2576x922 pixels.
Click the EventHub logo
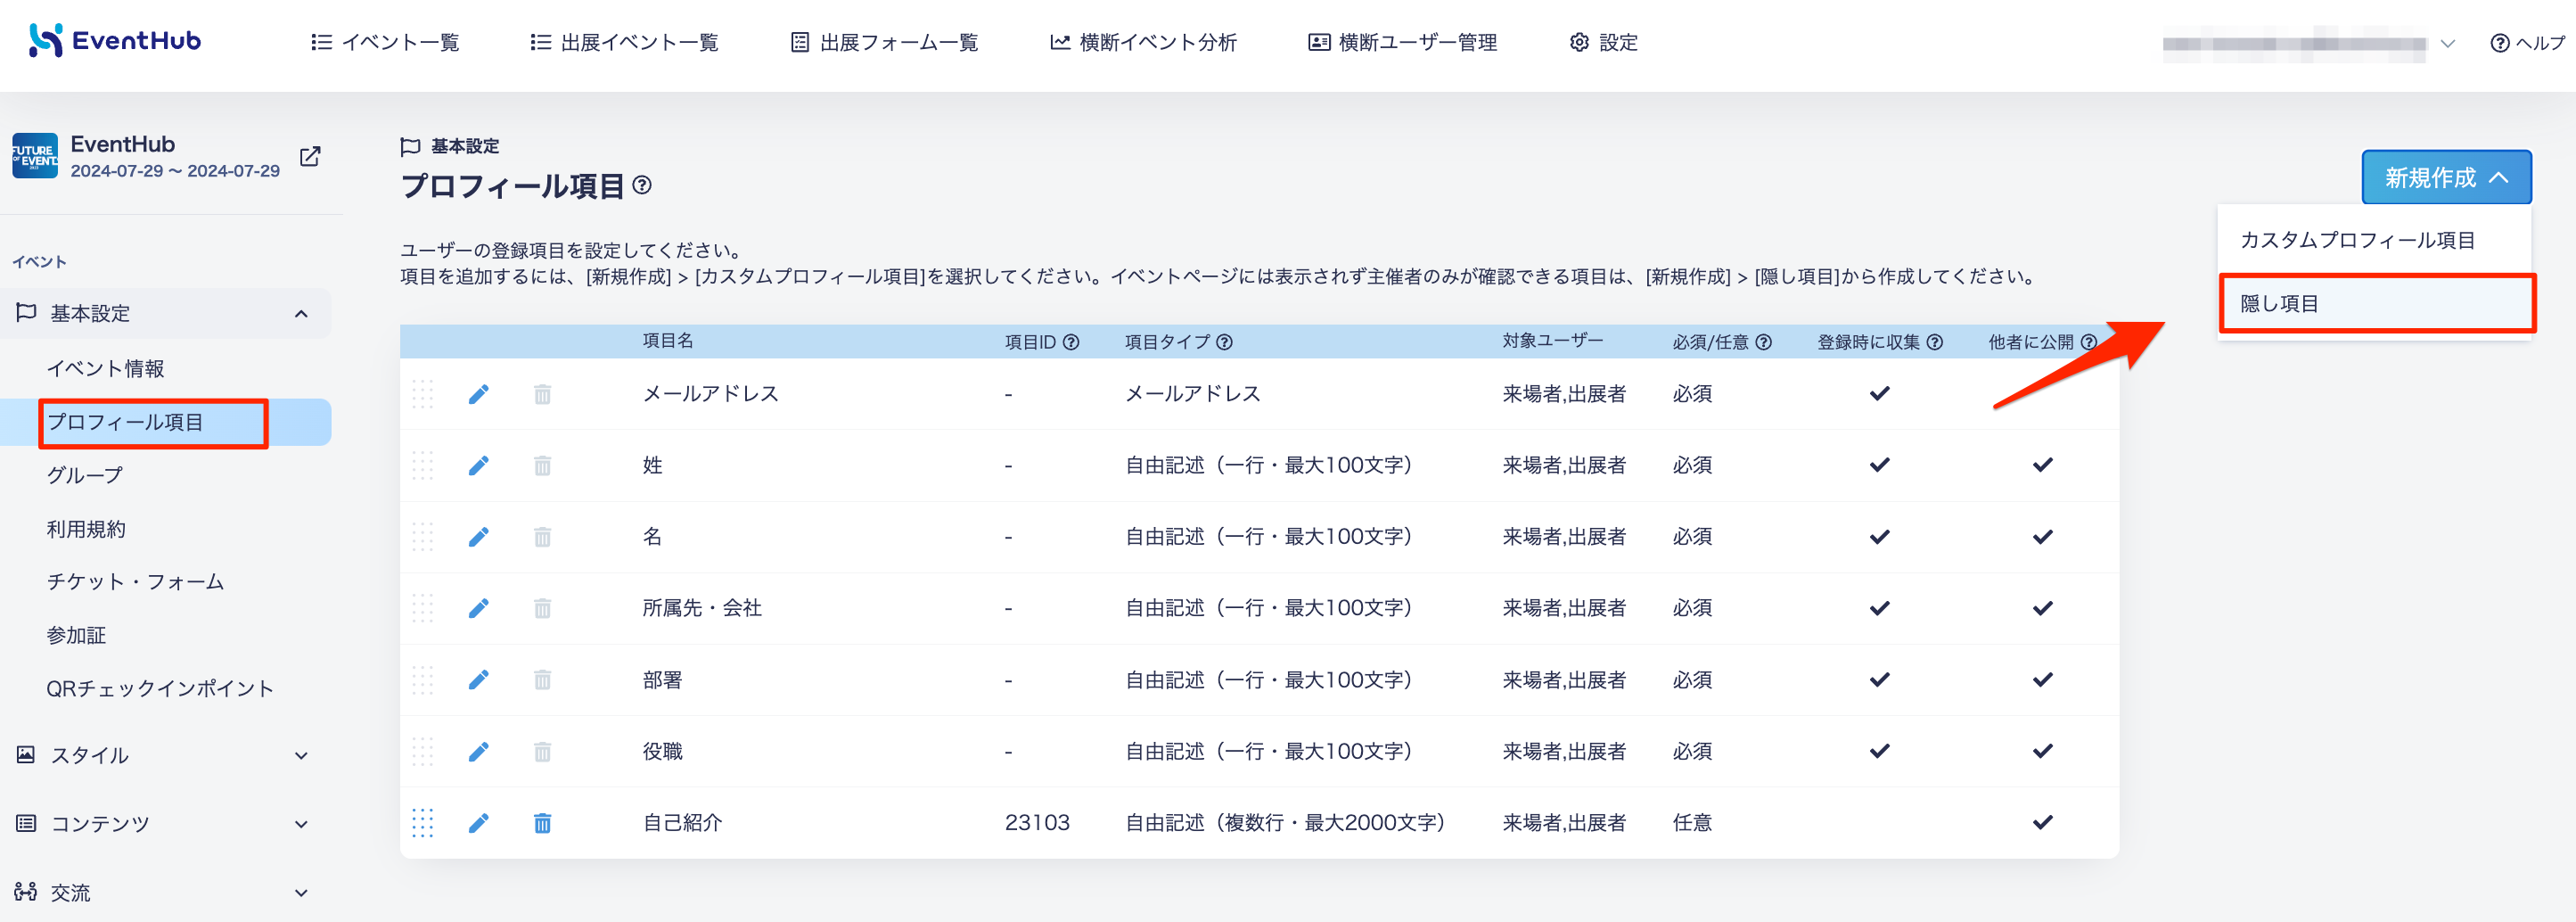115,41
